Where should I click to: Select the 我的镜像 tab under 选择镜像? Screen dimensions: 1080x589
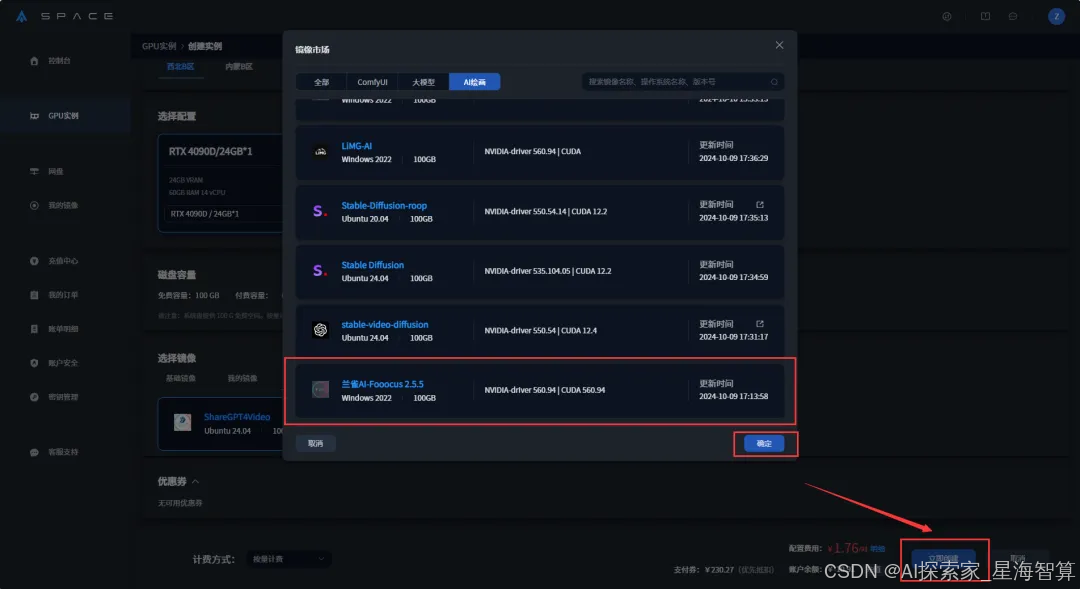click(x=242, y=378)
